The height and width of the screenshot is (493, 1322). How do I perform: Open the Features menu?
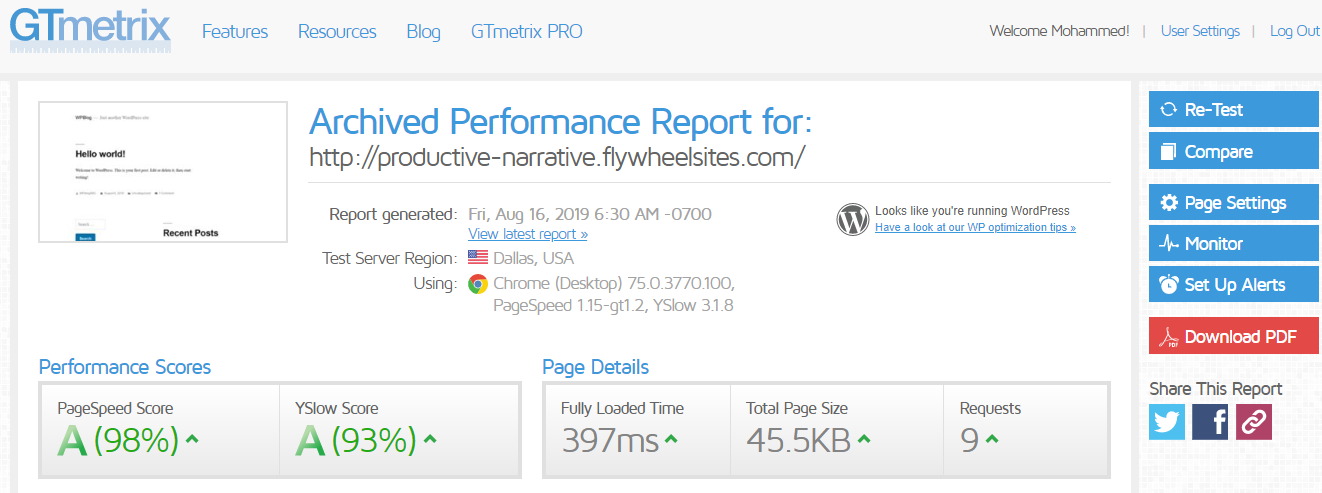tap(235, 32)
